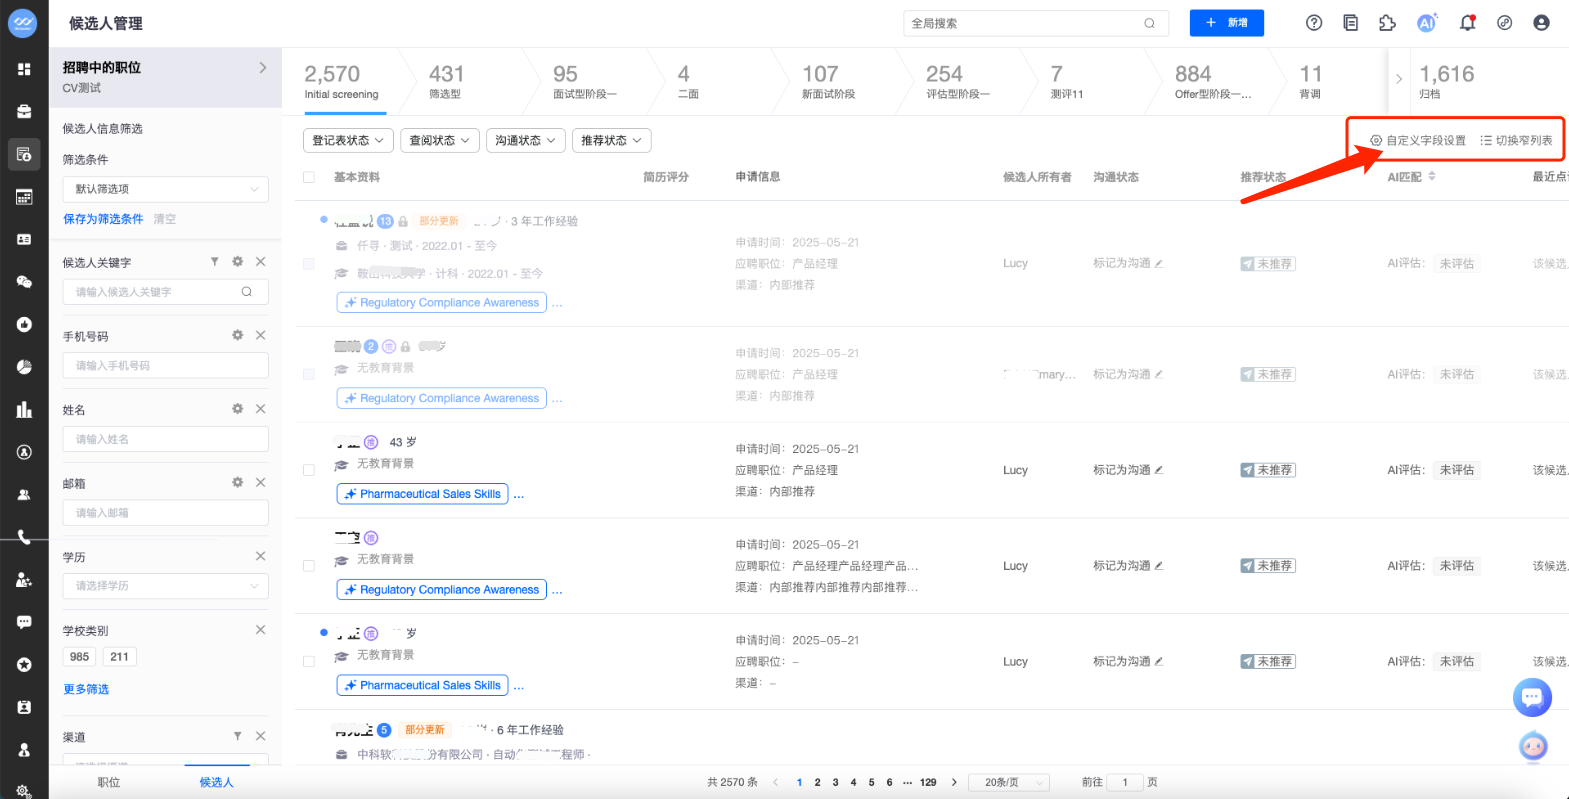Open the user profile avatar icon
1569x799 pixels.
[1541, 23]
